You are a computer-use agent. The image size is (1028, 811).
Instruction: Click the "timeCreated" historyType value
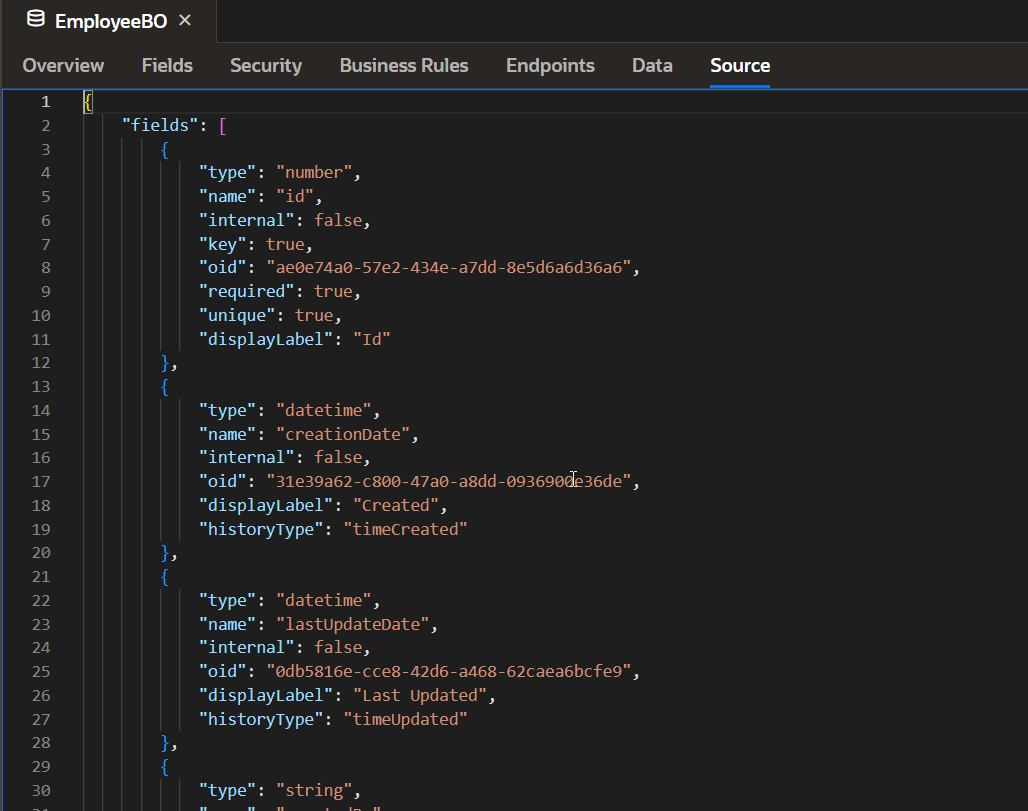[x=405, y=529]
